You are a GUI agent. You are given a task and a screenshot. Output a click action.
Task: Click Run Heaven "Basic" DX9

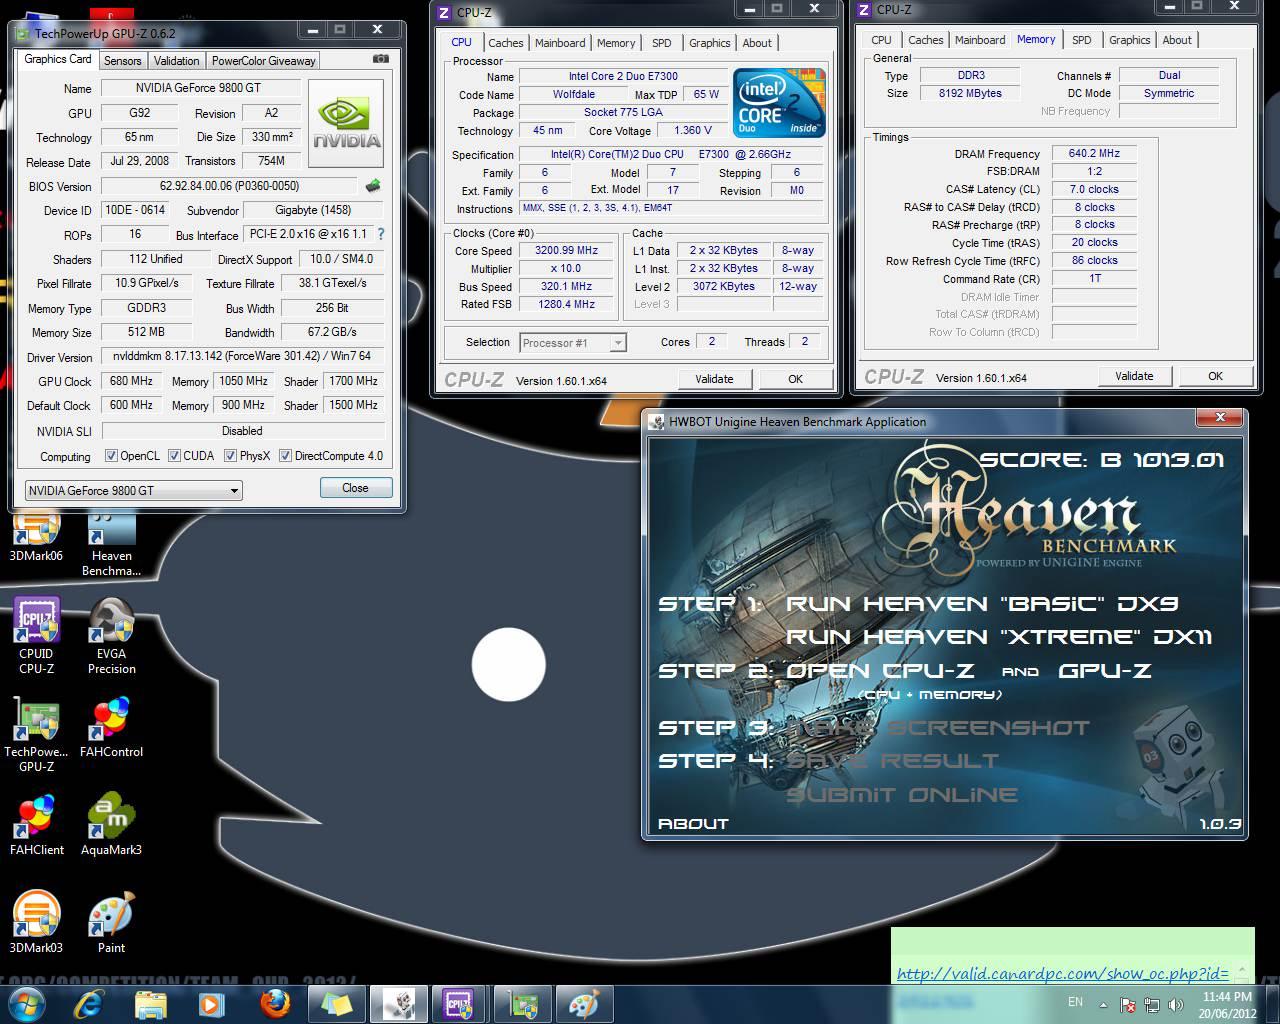point(982,604)
